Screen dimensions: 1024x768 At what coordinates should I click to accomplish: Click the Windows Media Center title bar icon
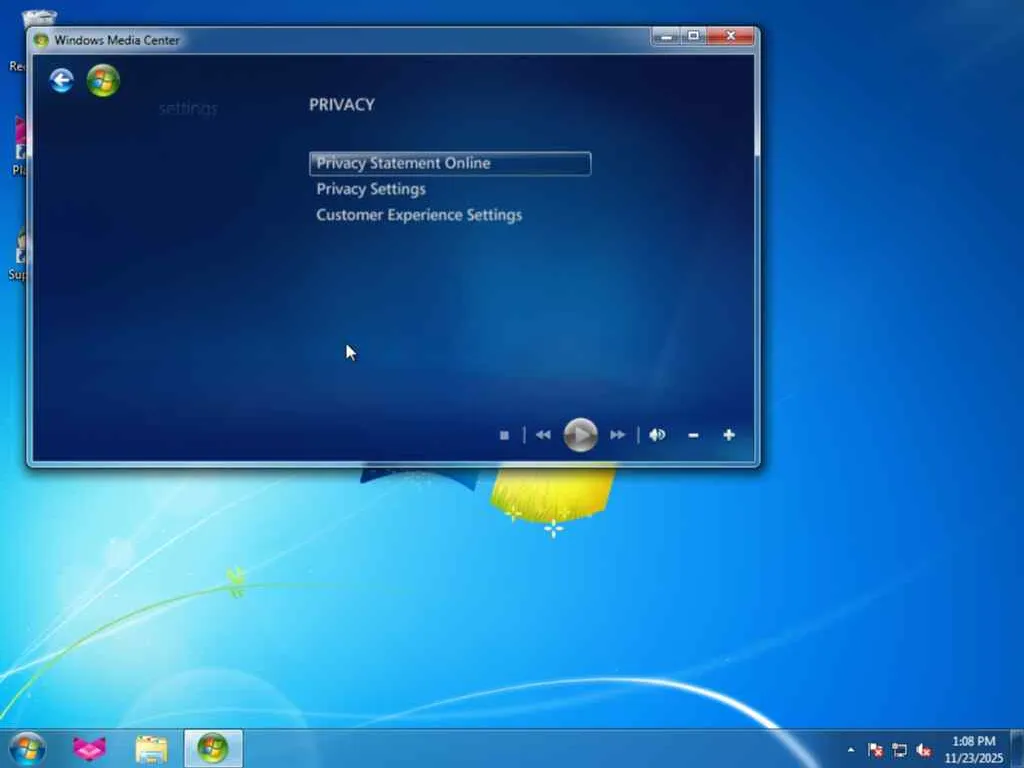[x=41, y=40]
